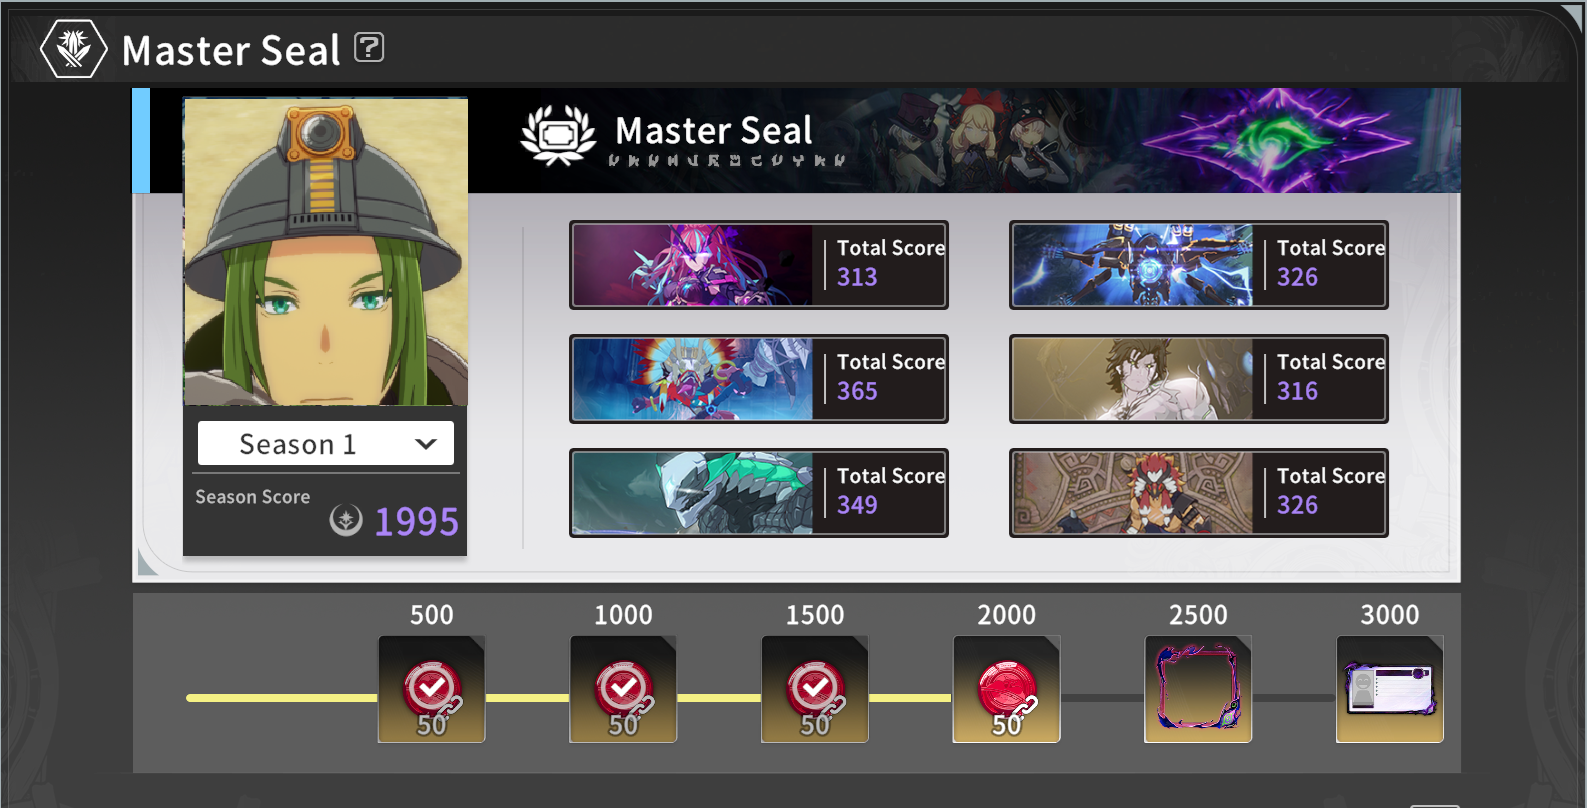Open the boss card with Total Score 349
The height and width of the screenshot is (808, 1587).
(759, 493)
